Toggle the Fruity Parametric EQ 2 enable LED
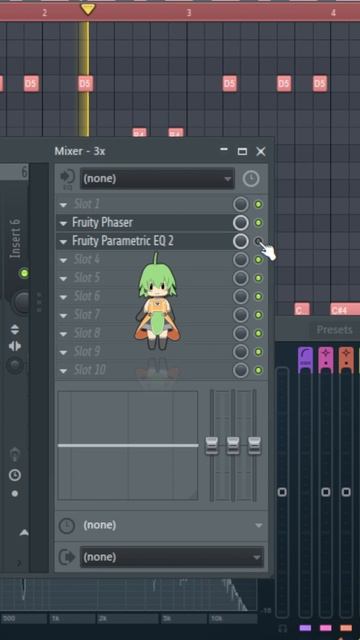Viewport: 360px width, 640px height. (x=258, y=241)
